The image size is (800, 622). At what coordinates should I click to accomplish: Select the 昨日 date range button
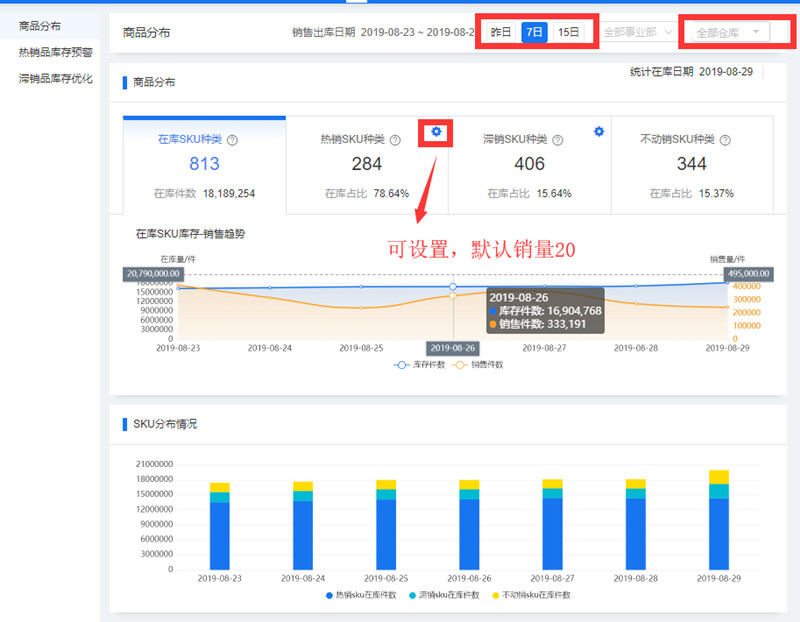coord(501,32)
